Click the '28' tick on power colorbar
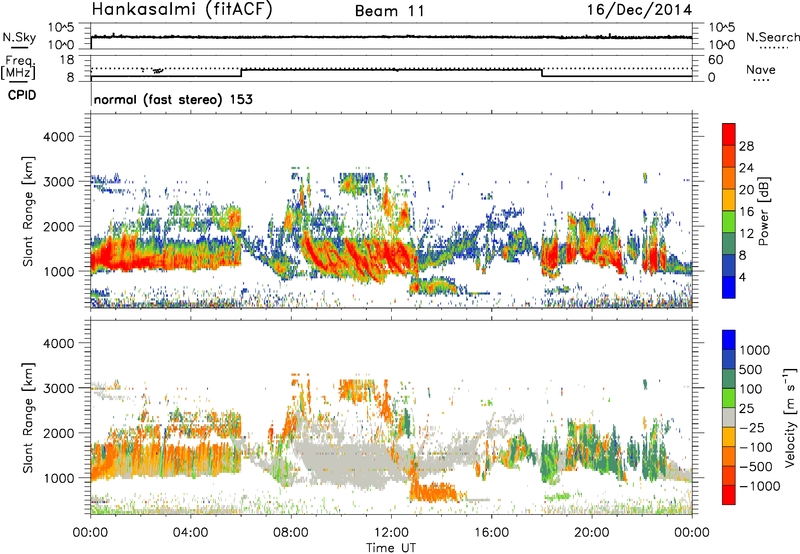This screenshot has width=800, height=554. click(746, 146)
